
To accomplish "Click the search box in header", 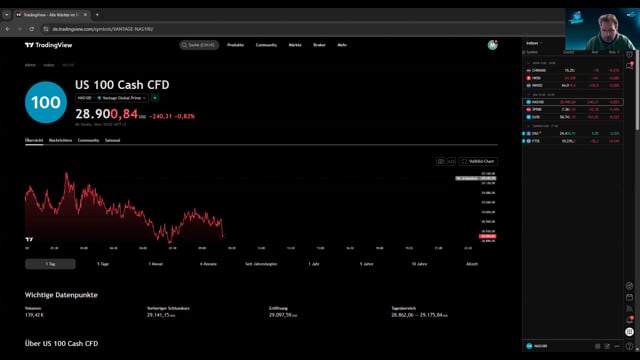I will pos(199,45).
